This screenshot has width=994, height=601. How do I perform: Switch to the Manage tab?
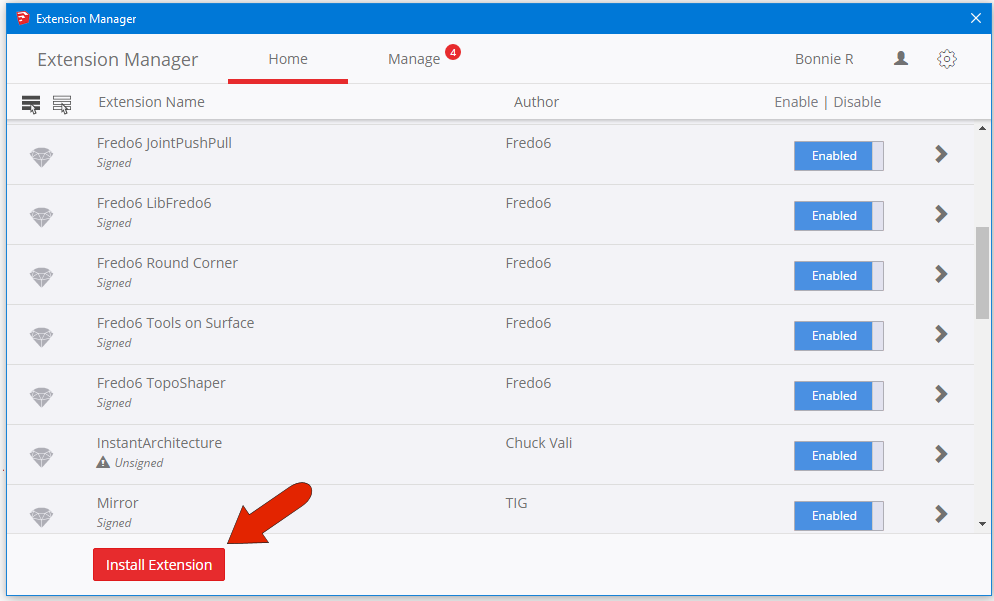click(414, 59)
